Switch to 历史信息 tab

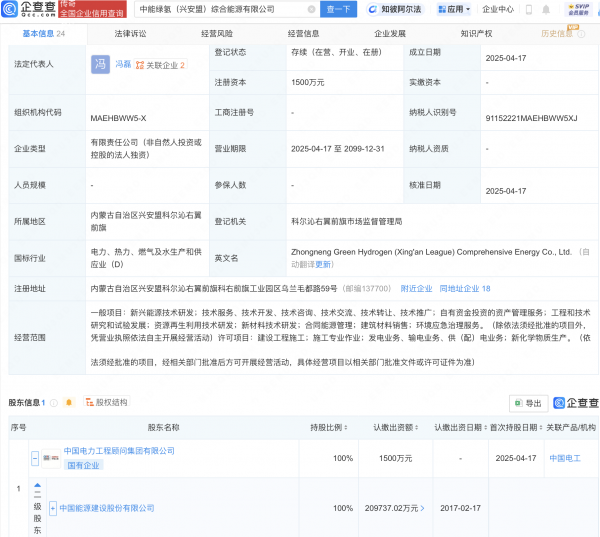coord(557,34)
